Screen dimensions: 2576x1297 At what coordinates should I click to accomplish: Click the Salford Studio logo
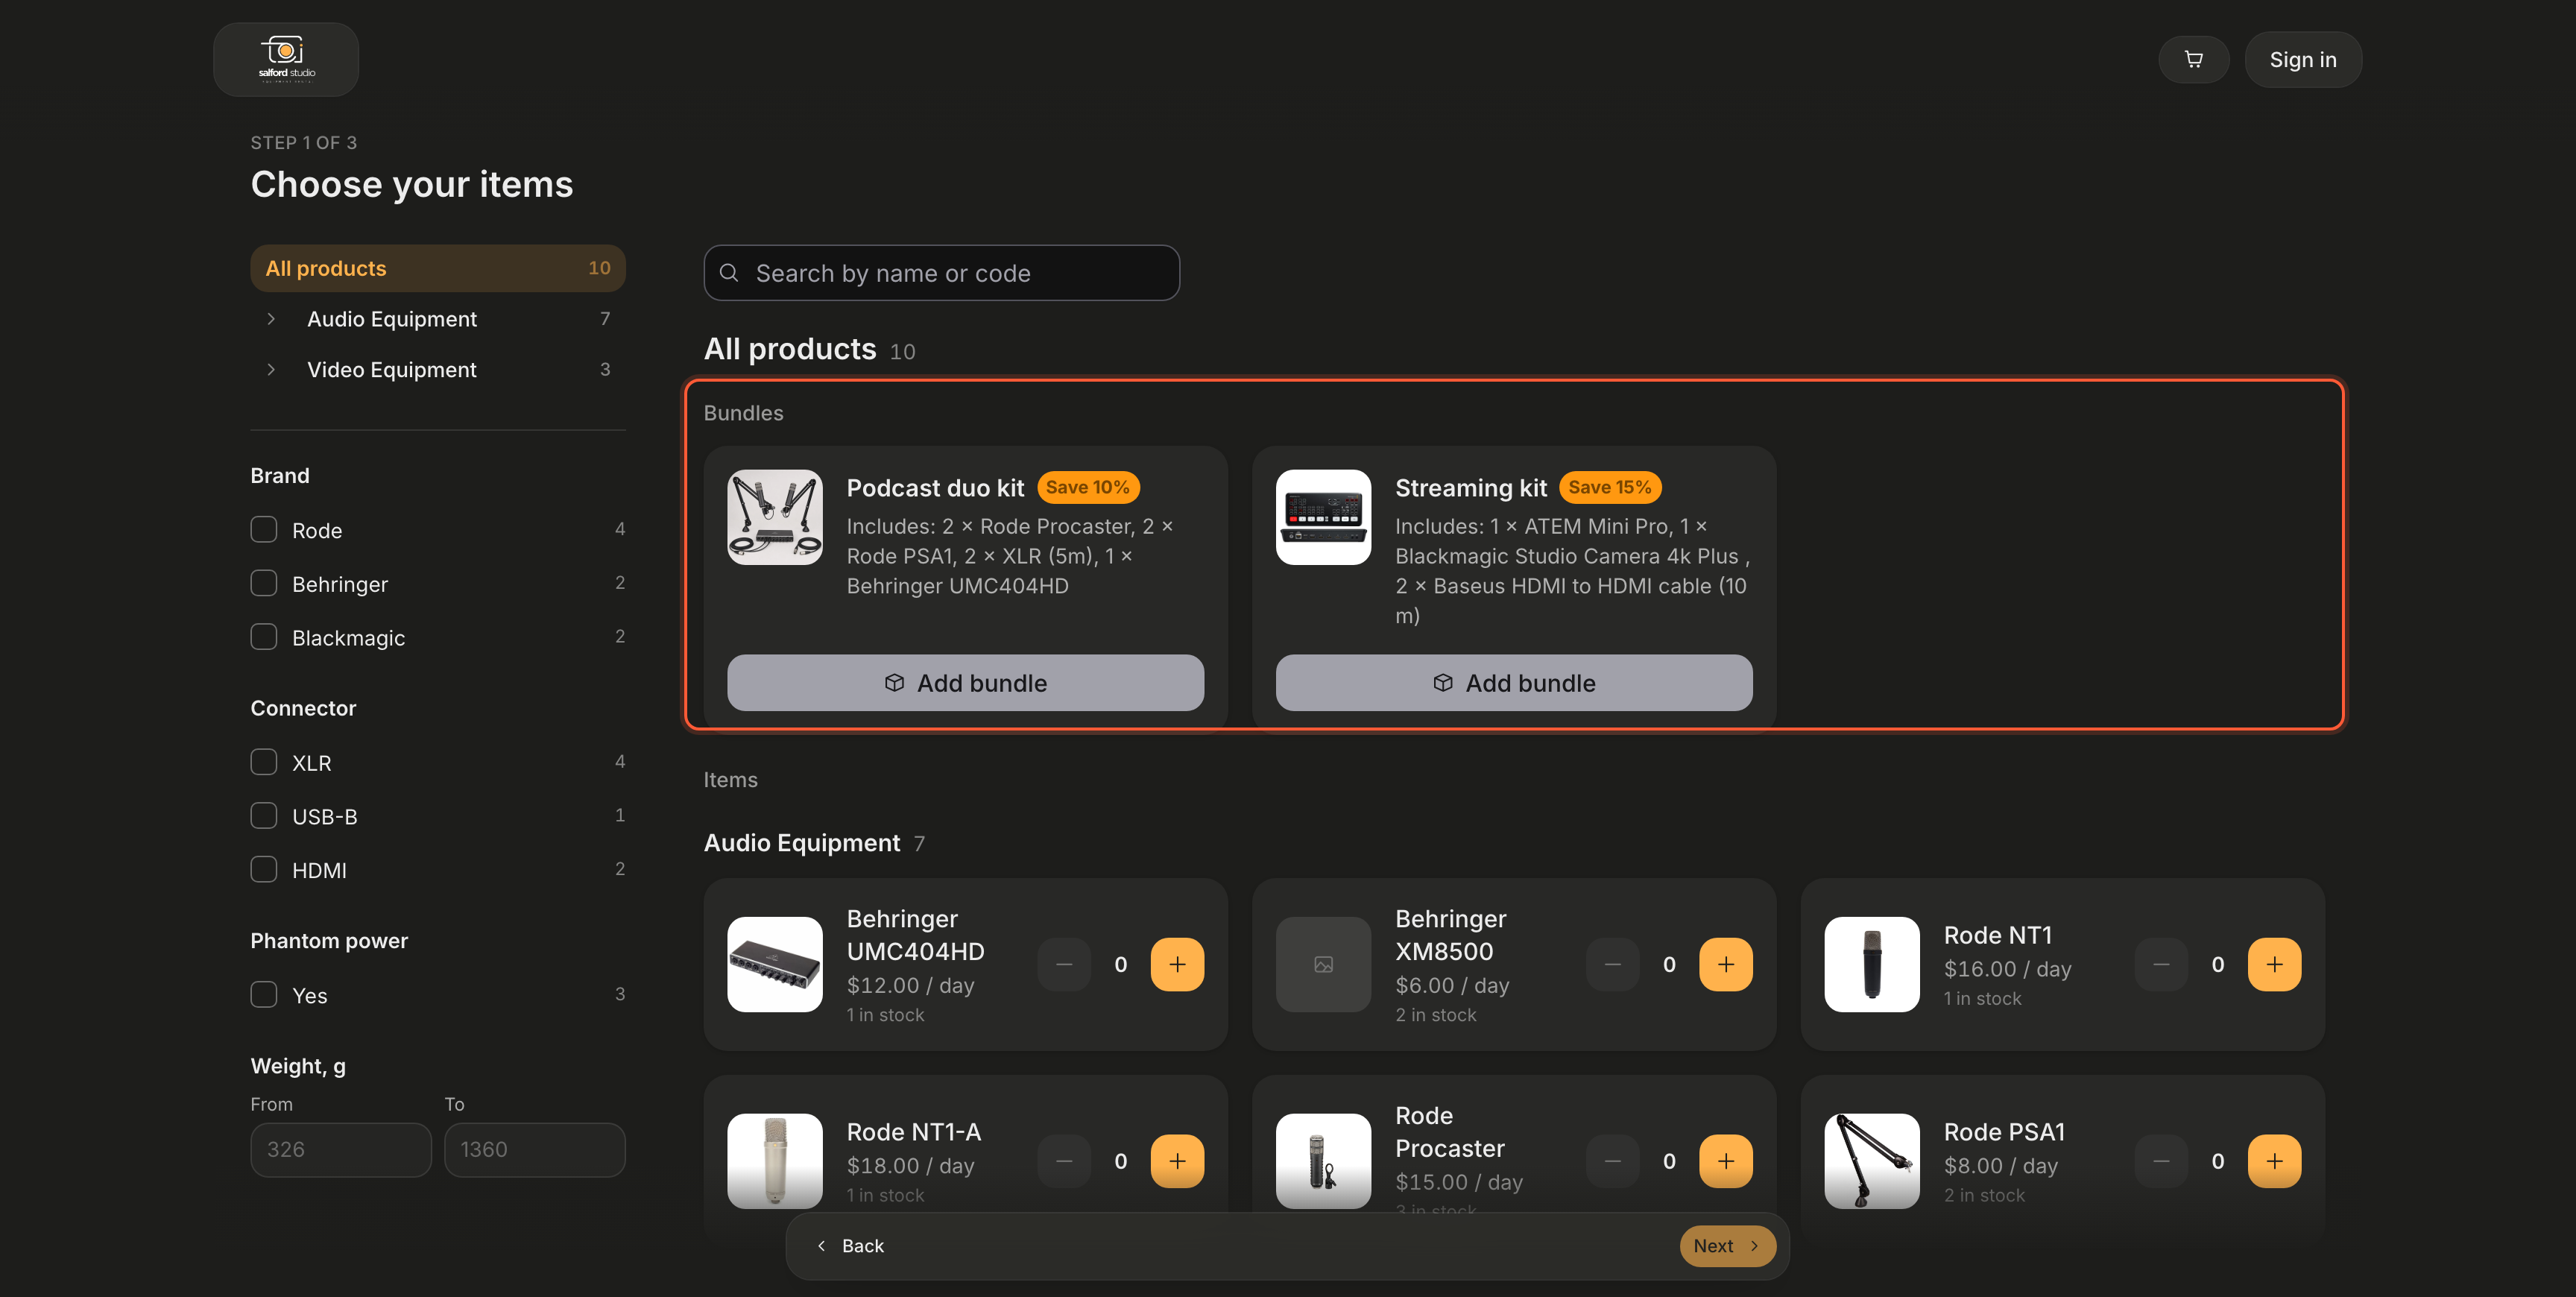(286, 60)
